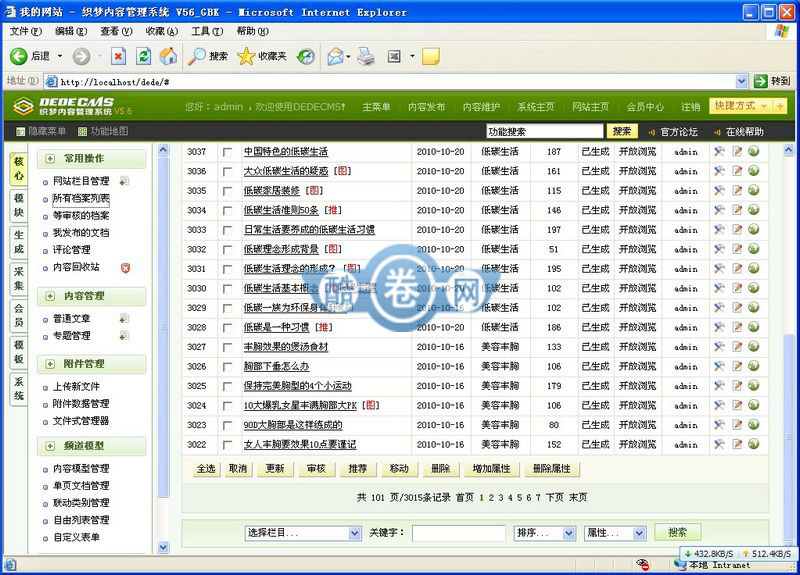Viewport: 800px width, 575px height.
Task: Collapse the 常用操作 section
Action: pos(50,159)
